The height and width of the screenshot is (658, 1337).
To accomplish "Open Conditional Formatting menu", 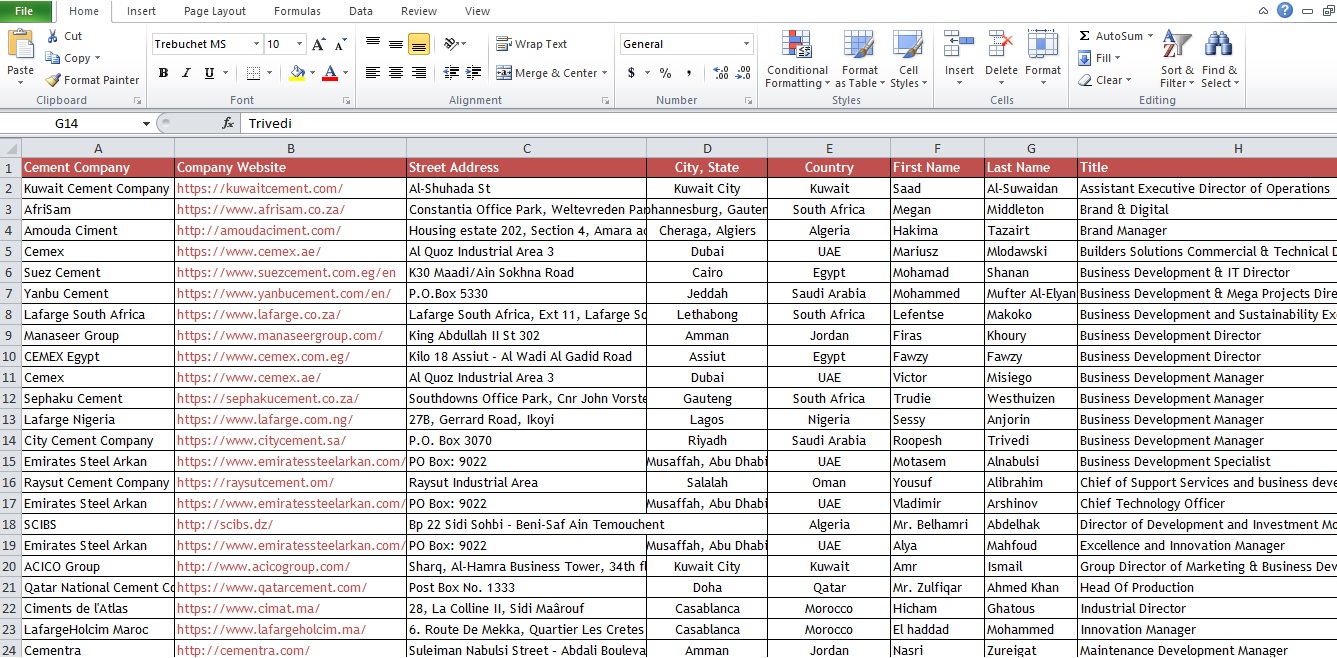I will tap(797, 59).
